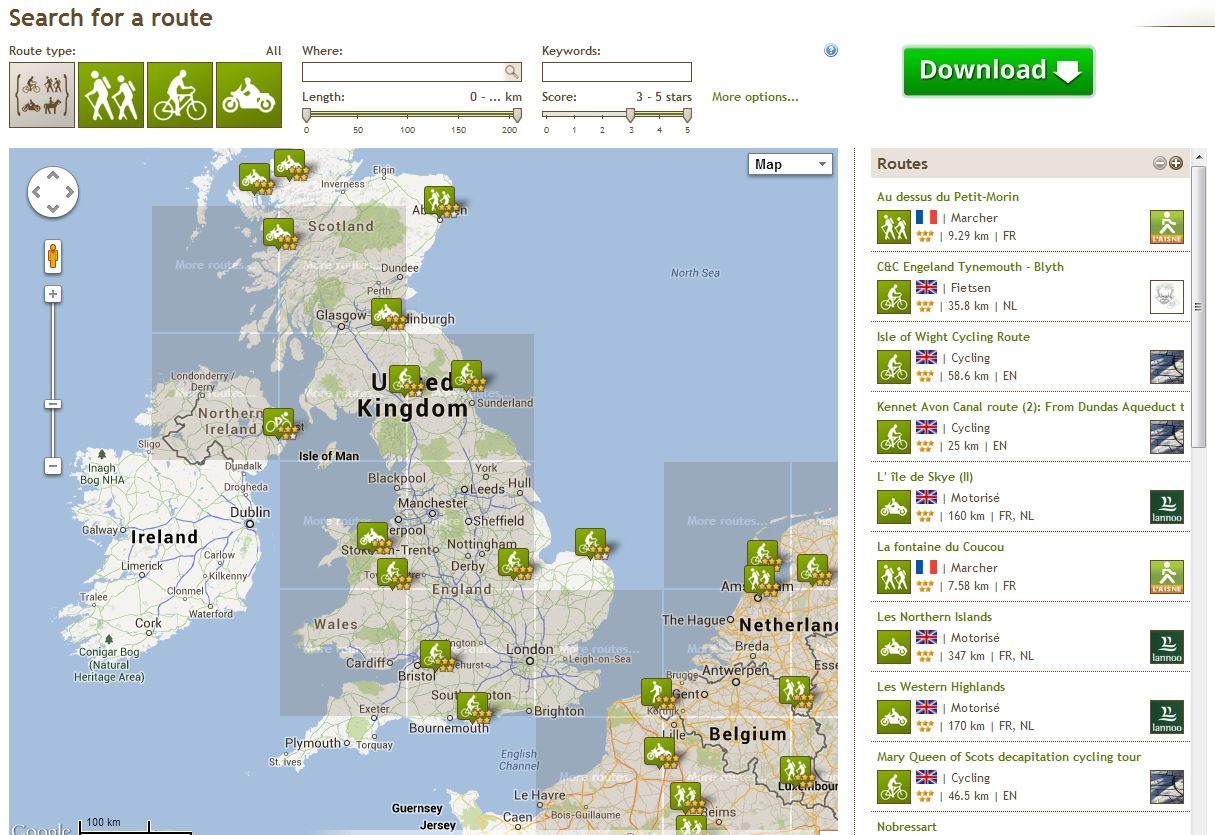The width and height of the screenshot is (1215, 835).
Task: Click cycling marker on the Norfolk coast
Action: (590, 543)
